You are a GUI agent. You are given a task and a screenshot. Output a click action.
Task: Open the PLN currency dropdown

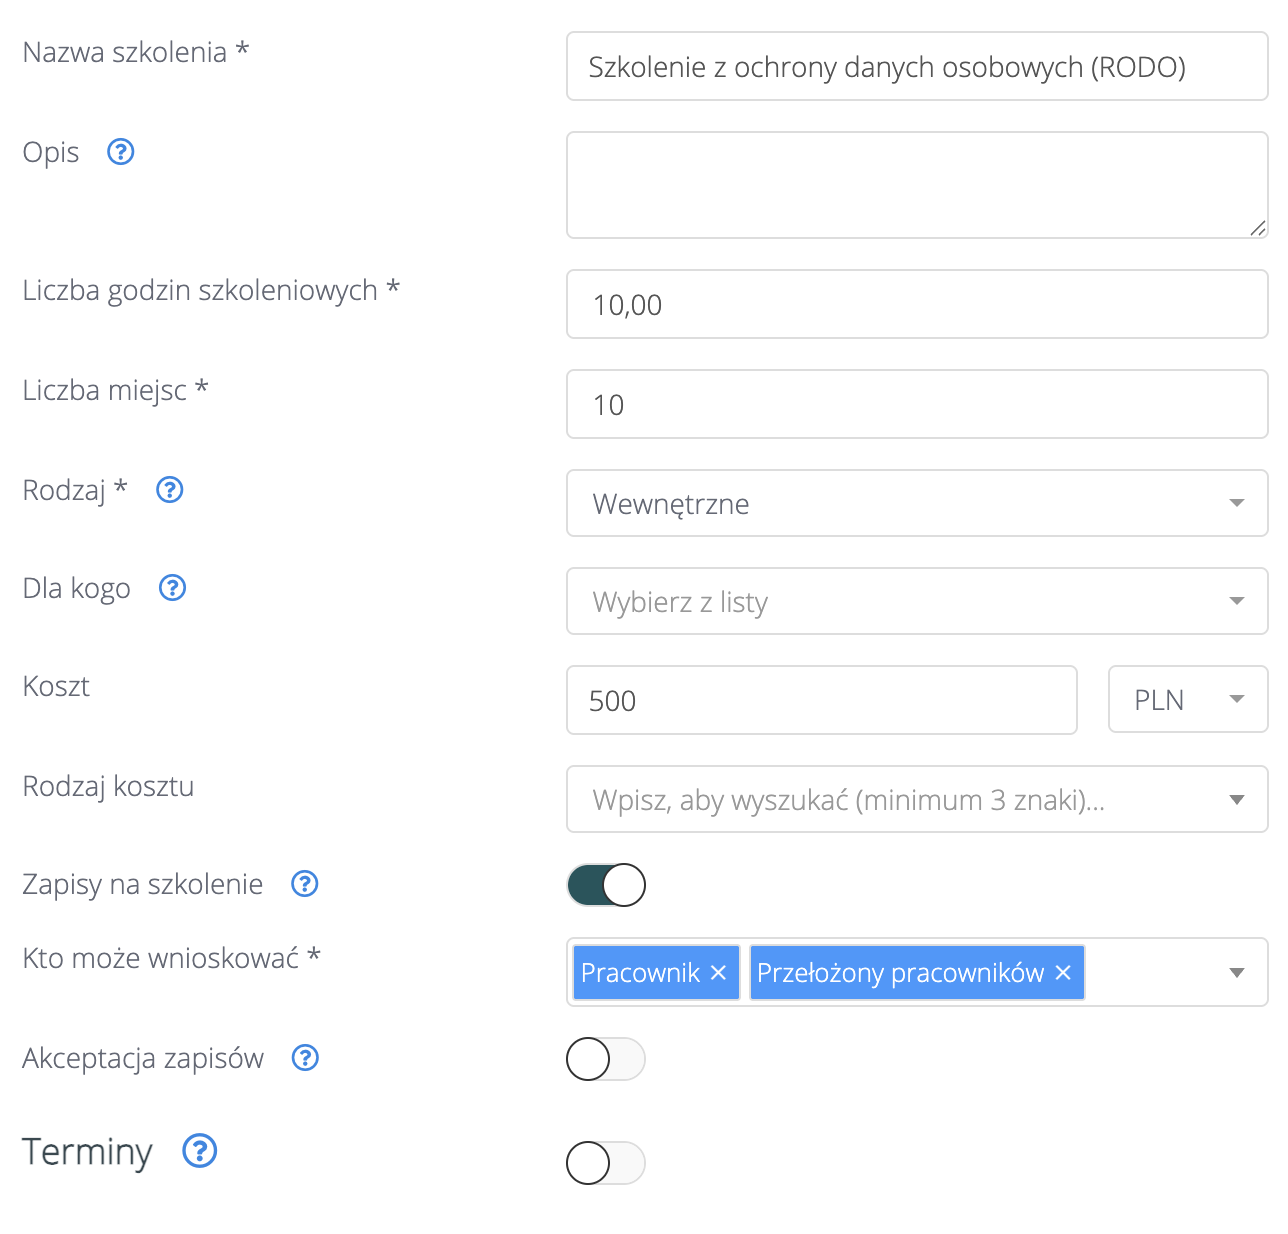click(1187, 700)
